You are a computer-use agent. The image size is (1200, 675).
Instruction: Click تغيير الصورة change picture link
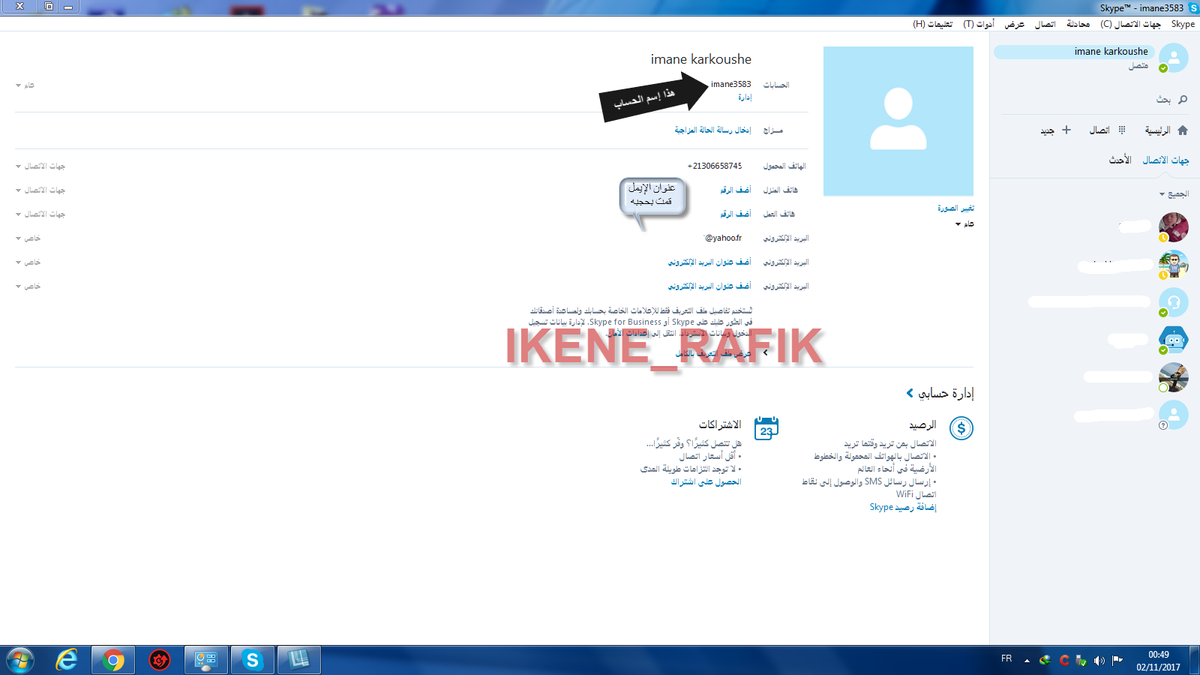tap(954, 209)
